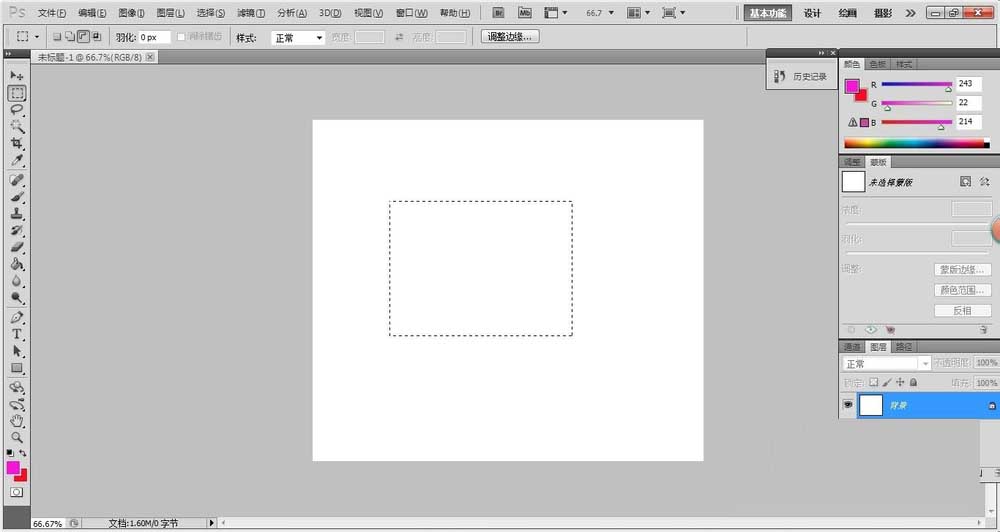Select the 3D Camera Orbit tool
This screenshot has width=1000, height=532.
point(17,404)
